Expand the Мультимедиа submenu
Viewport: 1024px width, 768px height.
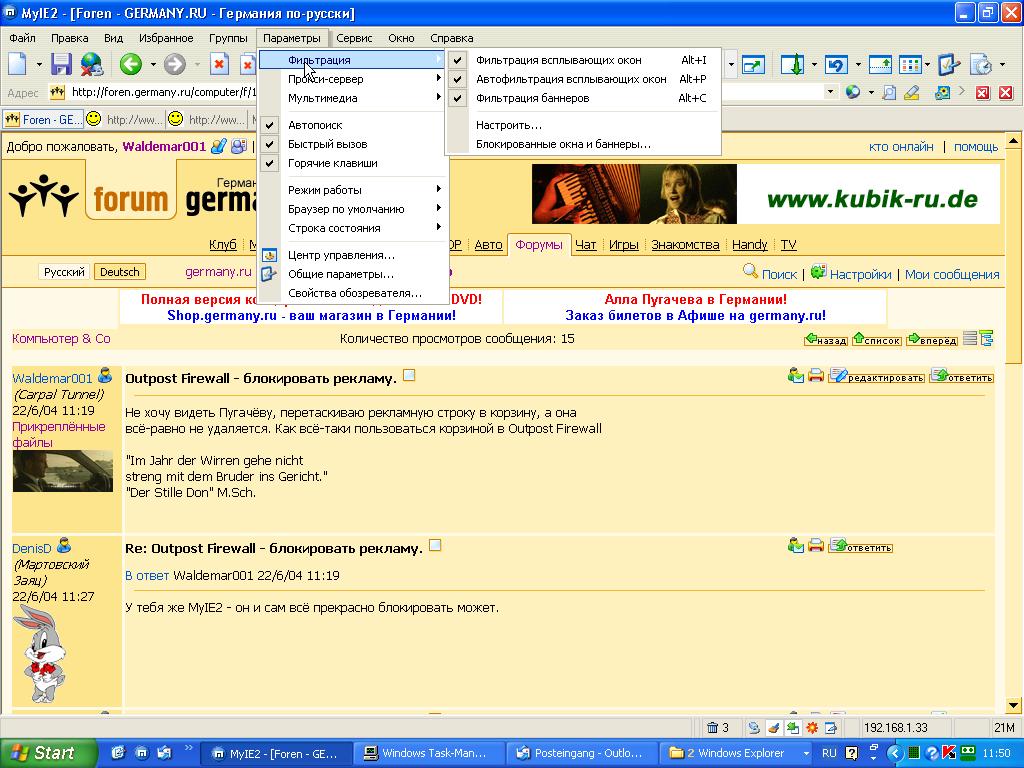353,98
